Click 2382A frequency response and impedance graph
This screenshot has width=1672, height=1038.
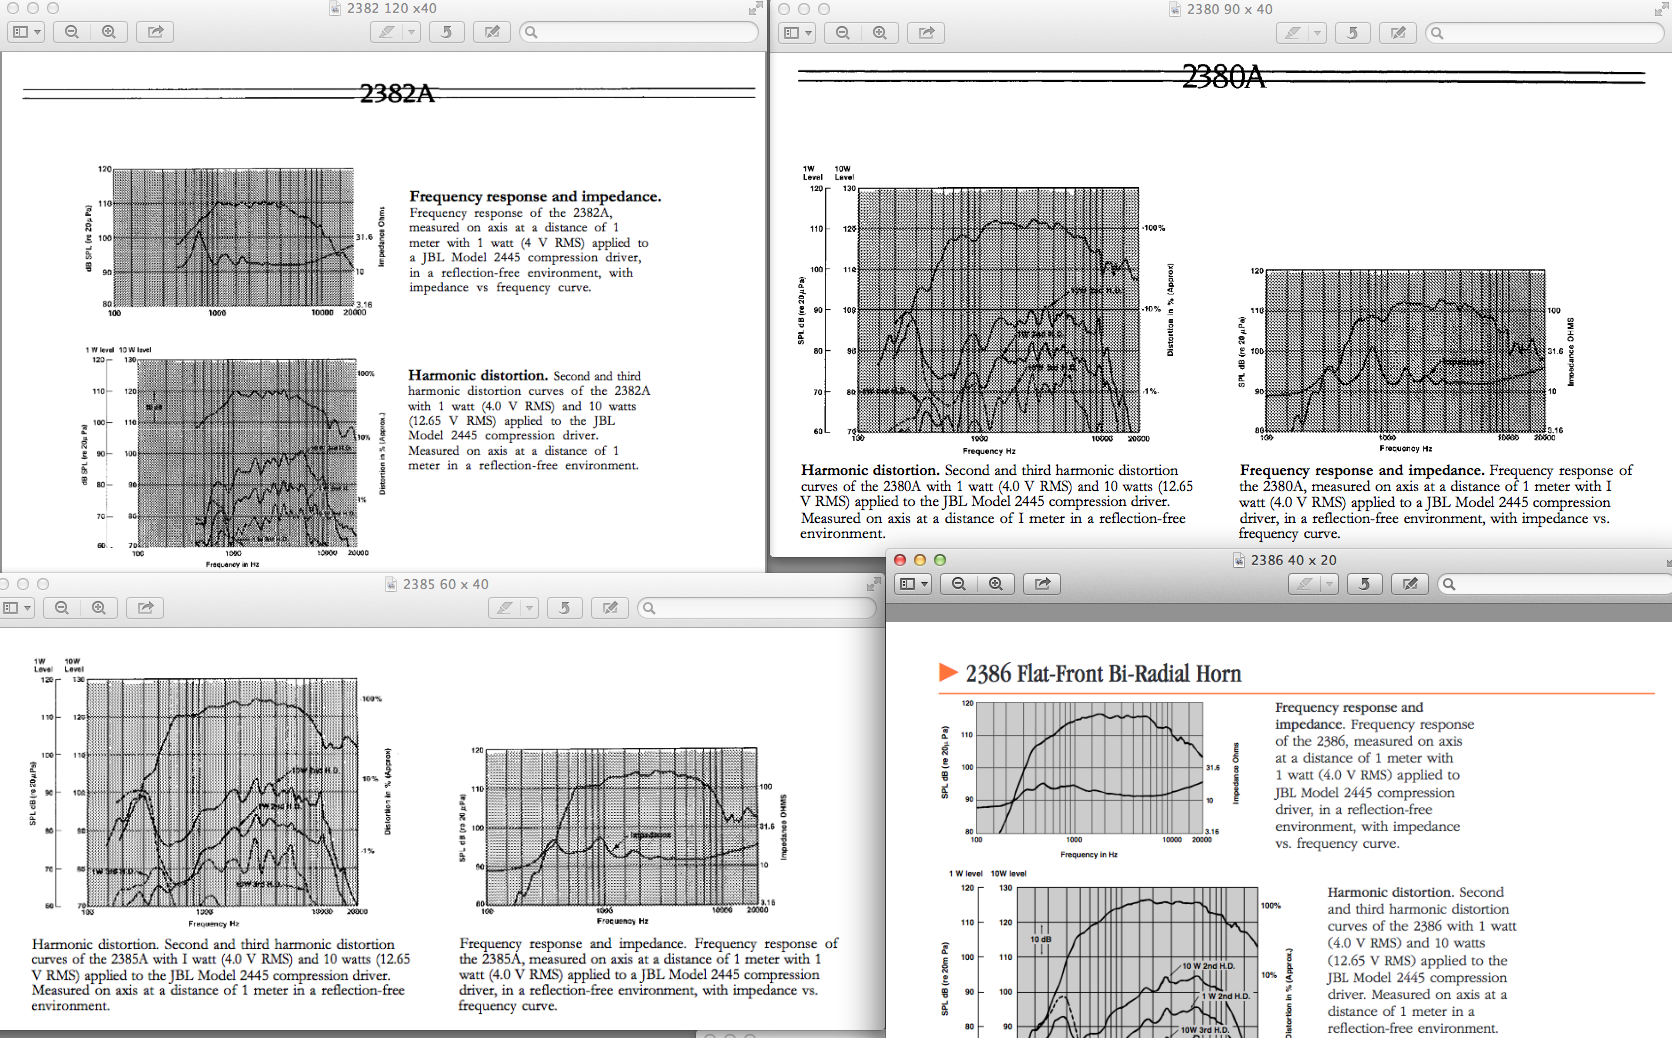coord(234,237)
